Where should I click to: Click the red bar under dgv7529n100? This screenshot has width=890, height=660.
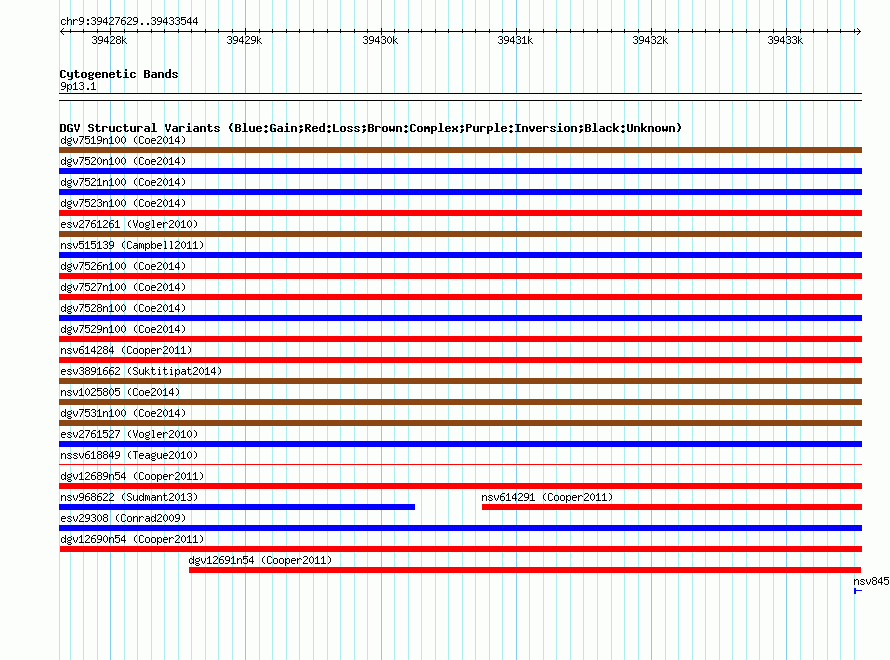coord(460,339)
